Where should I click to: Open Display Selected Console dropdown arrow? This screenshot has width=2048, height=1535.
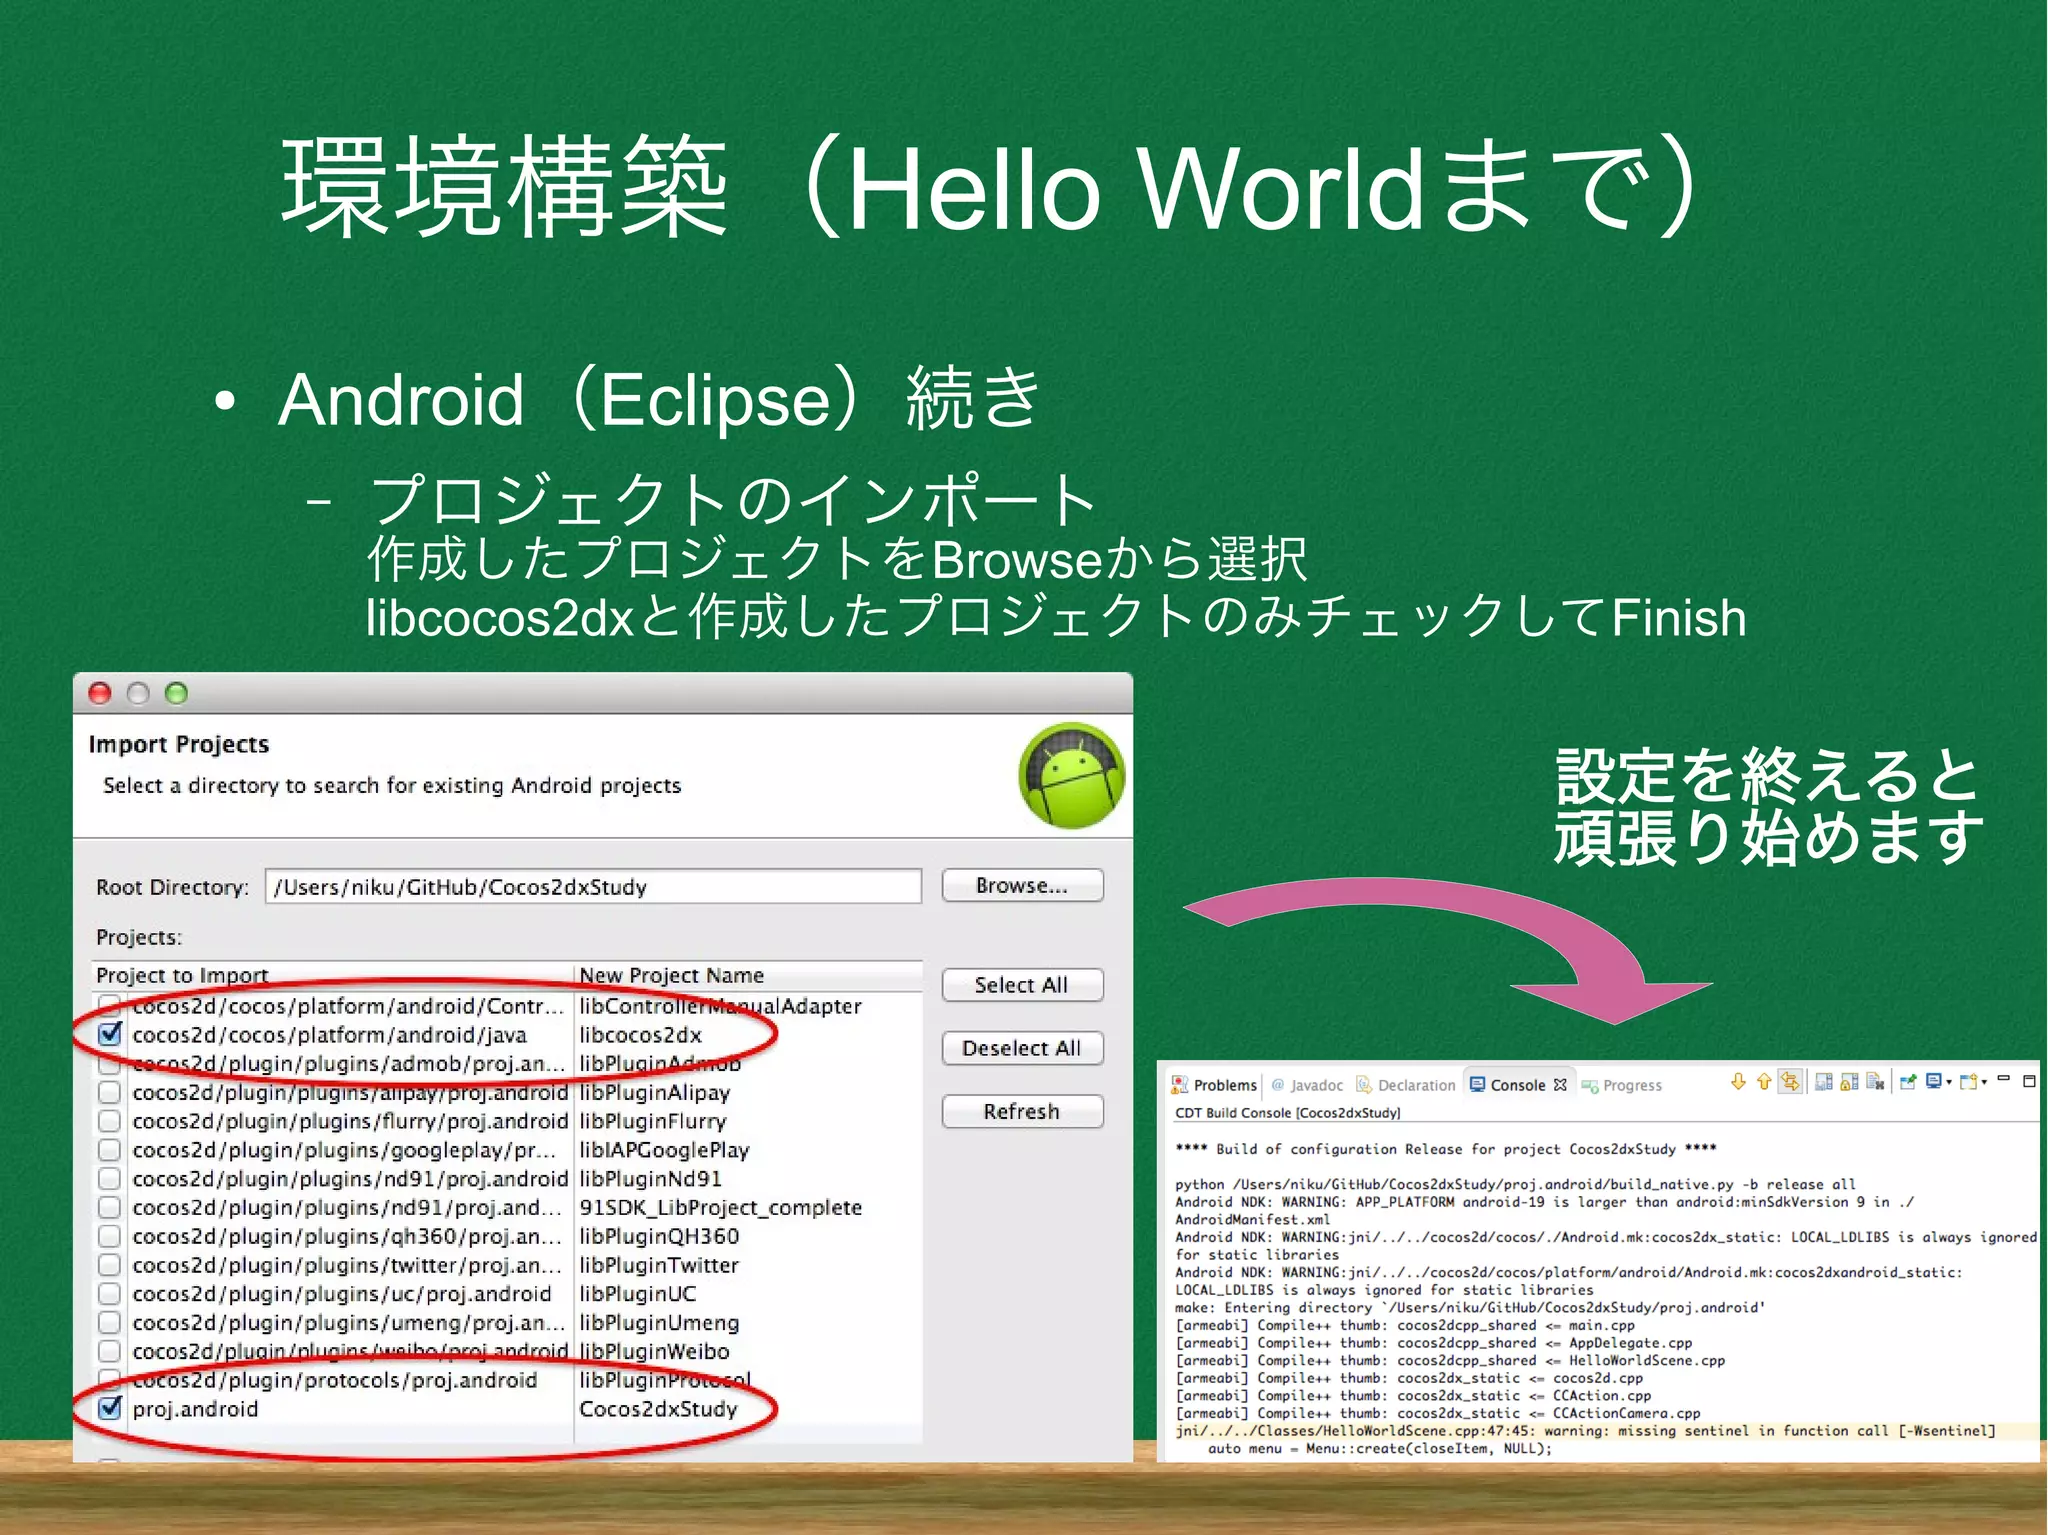coord(1949,1082)
